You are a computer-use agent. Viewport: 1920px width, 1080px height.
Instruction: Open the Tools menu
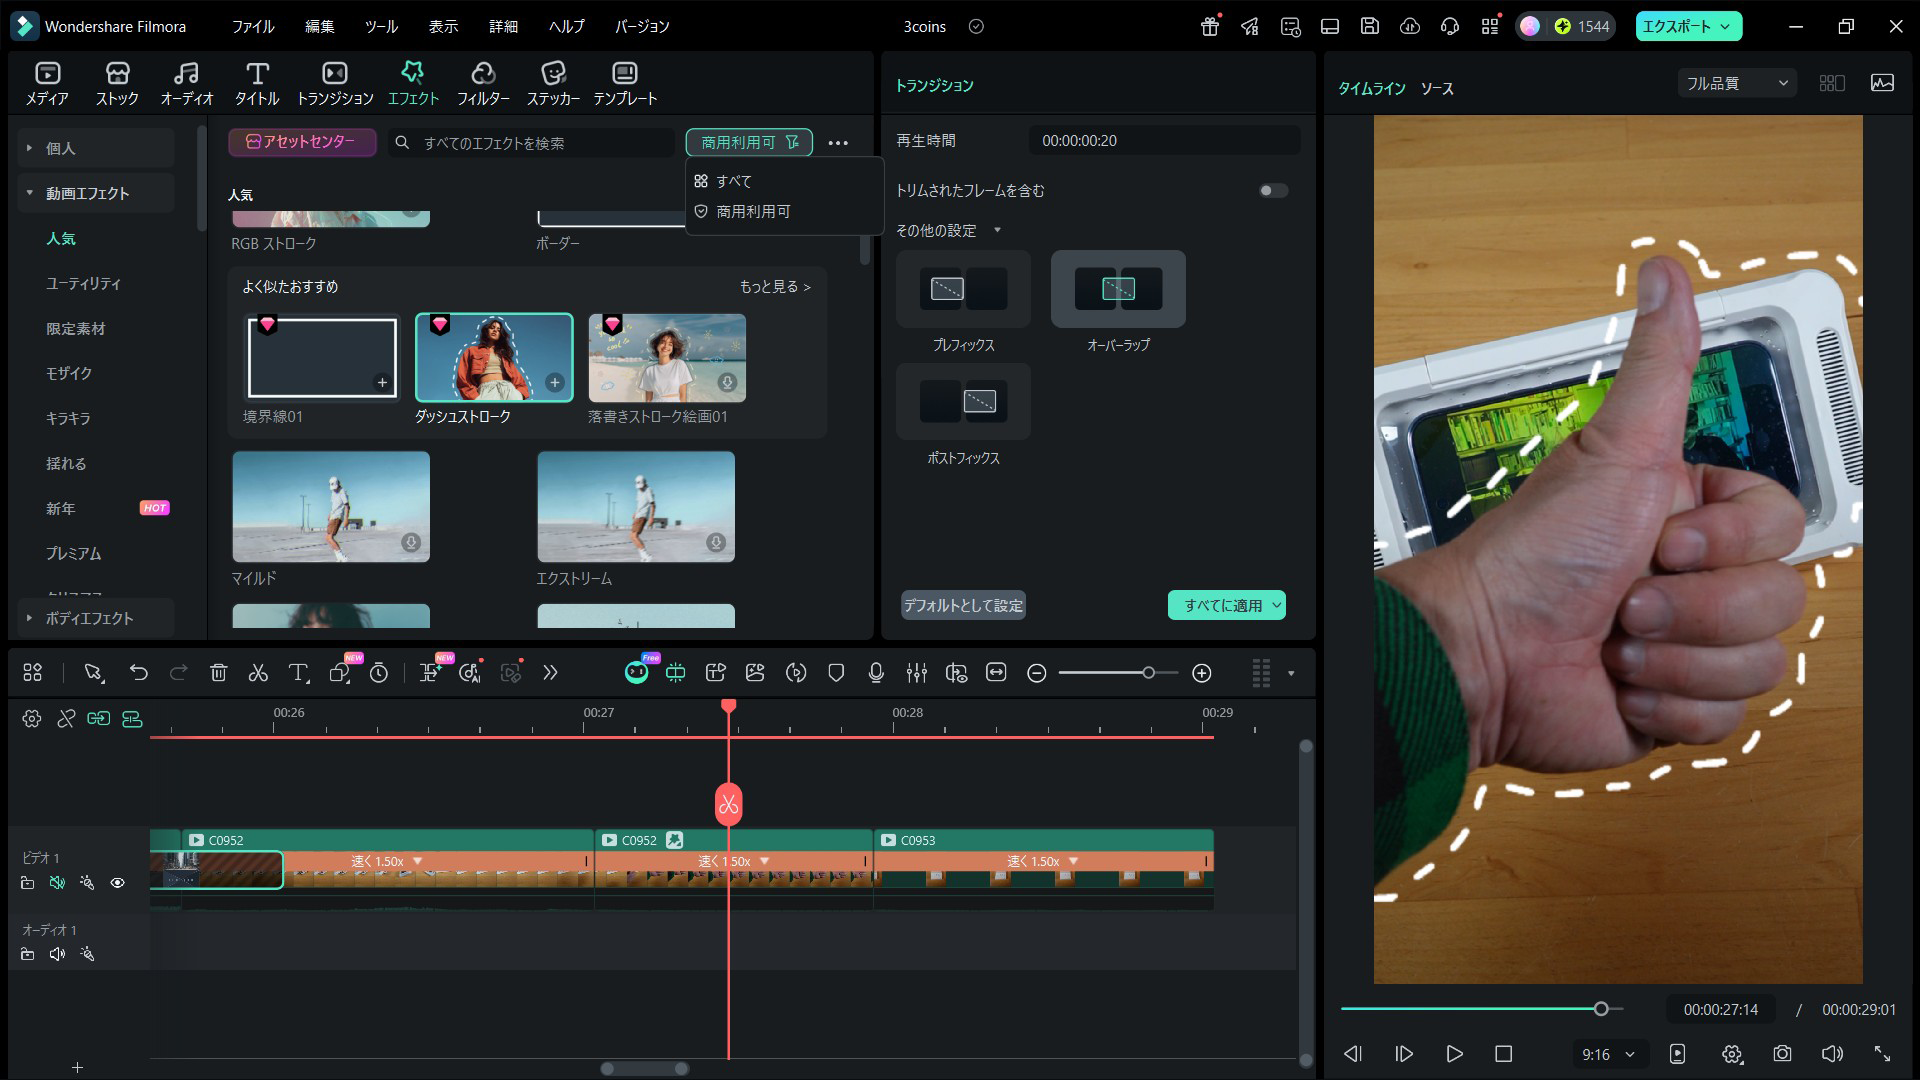381,27
